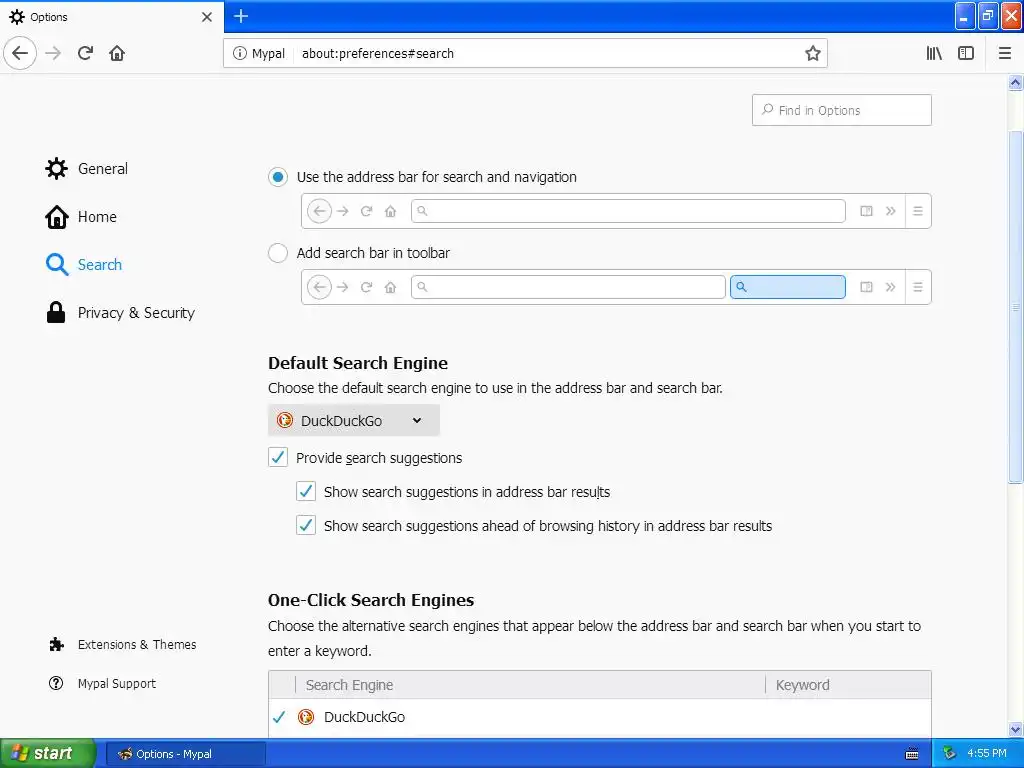The width and height of the screenshot is (1024, 768).
Task: Click the Home house icon in the sidebar
Action: pyautogui.click(x=56, y=217)
